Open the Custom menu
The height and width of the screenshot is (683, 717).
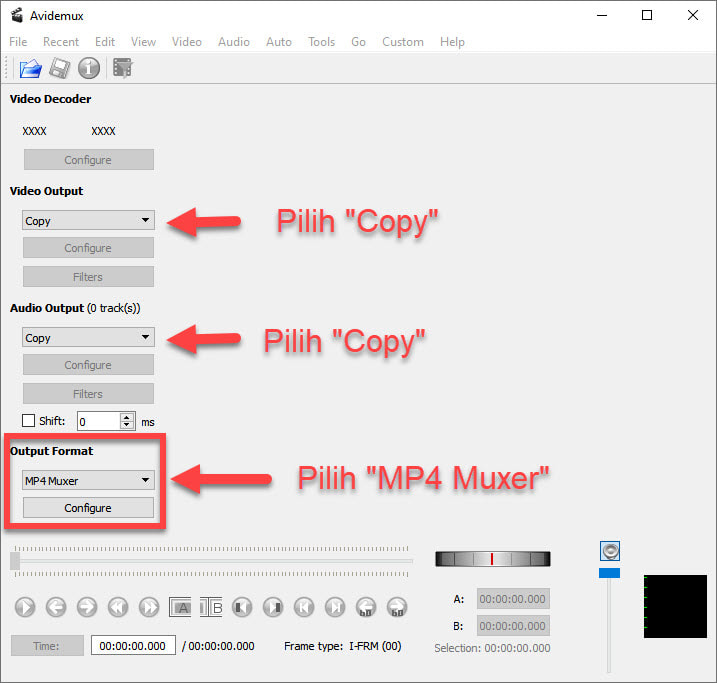403,42
